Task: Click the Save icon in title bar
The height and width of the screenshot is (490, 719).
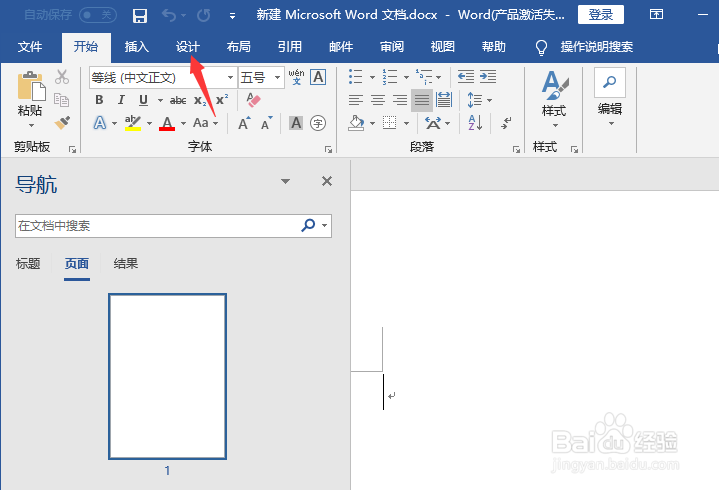Action: [140, 16]
